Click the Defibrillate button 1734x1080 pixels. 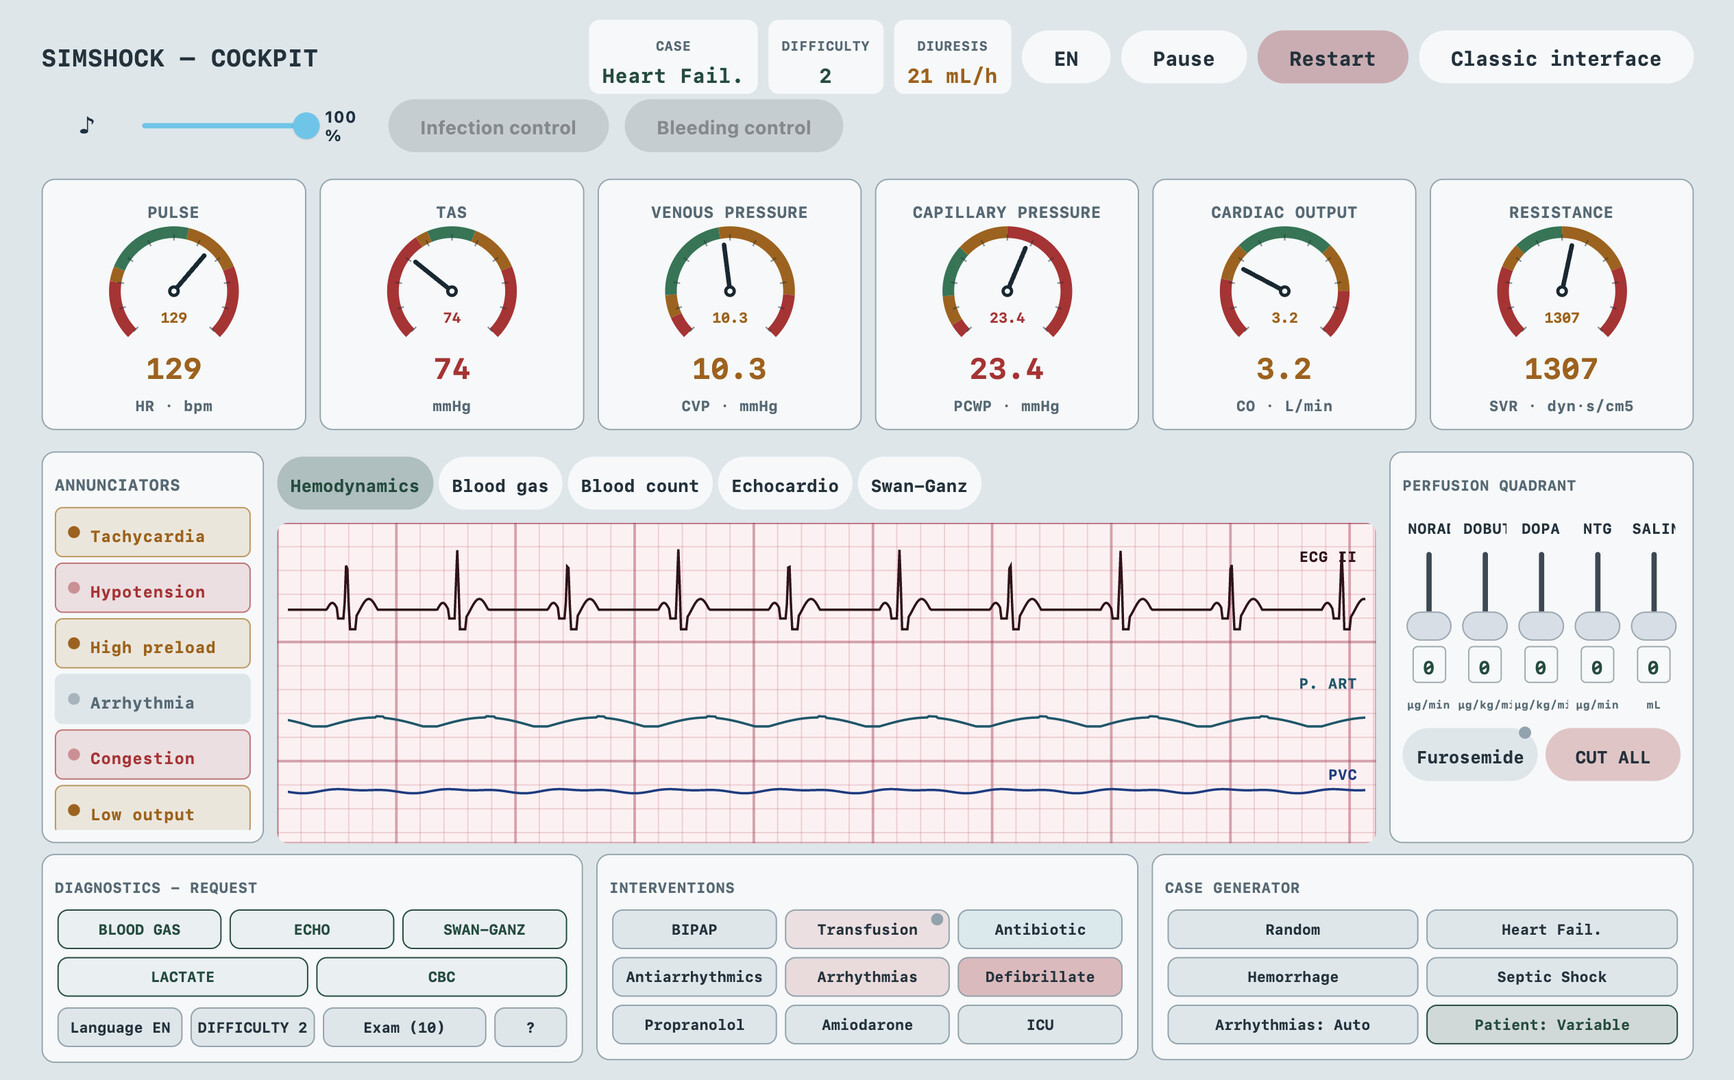pyautogui.click(x=1040, y=977)
